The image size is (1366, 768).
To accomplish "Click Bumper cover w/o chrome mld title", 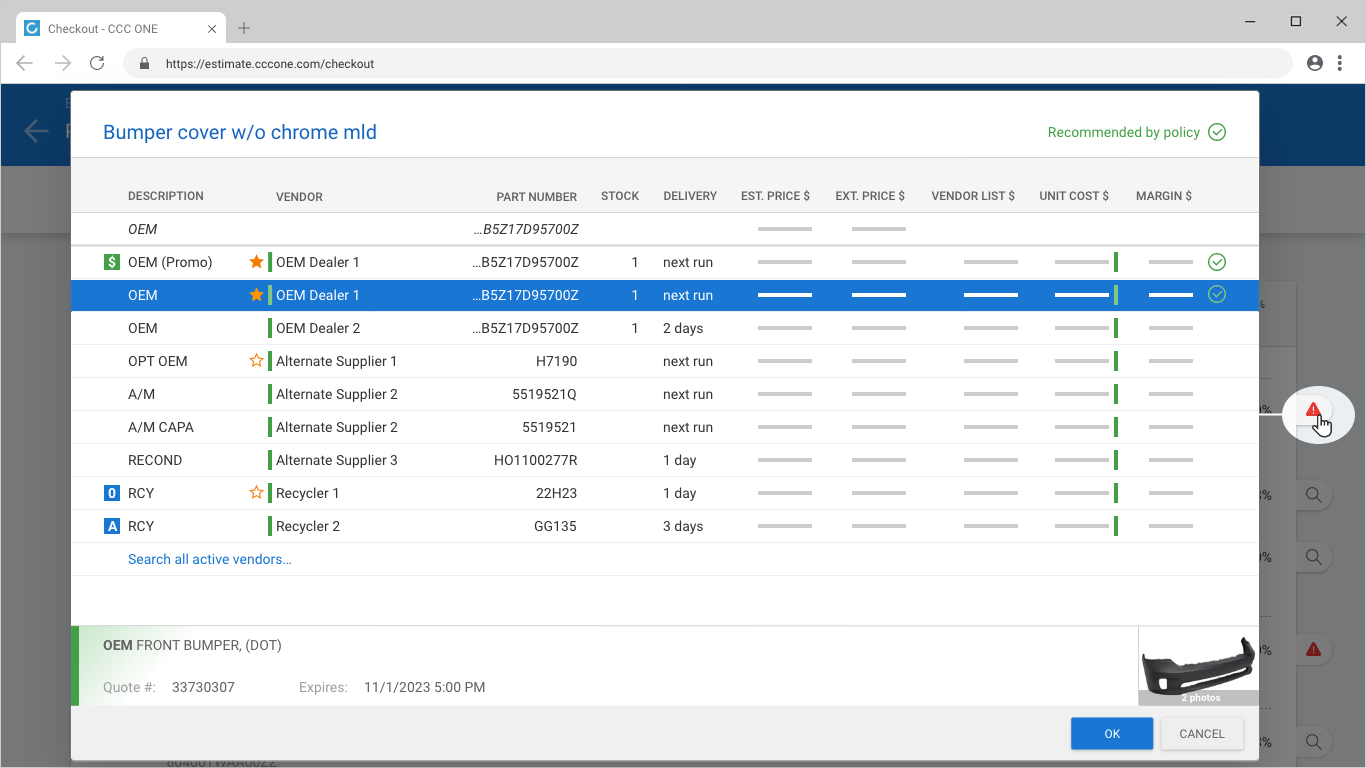I will (x=240, y=132).
